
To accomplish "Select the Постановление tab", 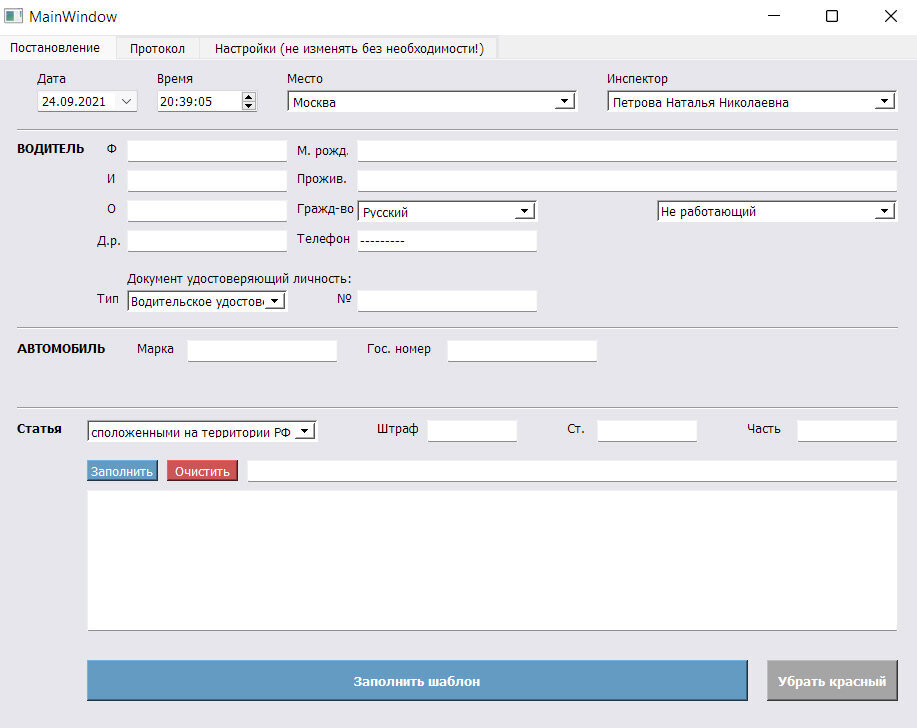I will pos(56,47).
